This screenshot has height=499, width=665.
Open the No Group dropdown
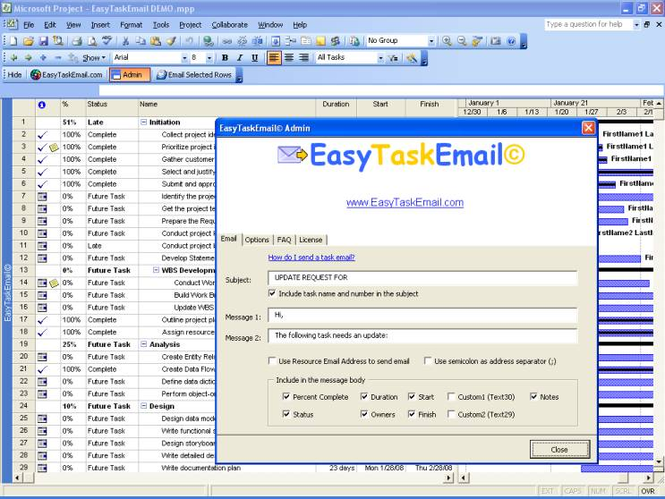click(x=431, y=41)
